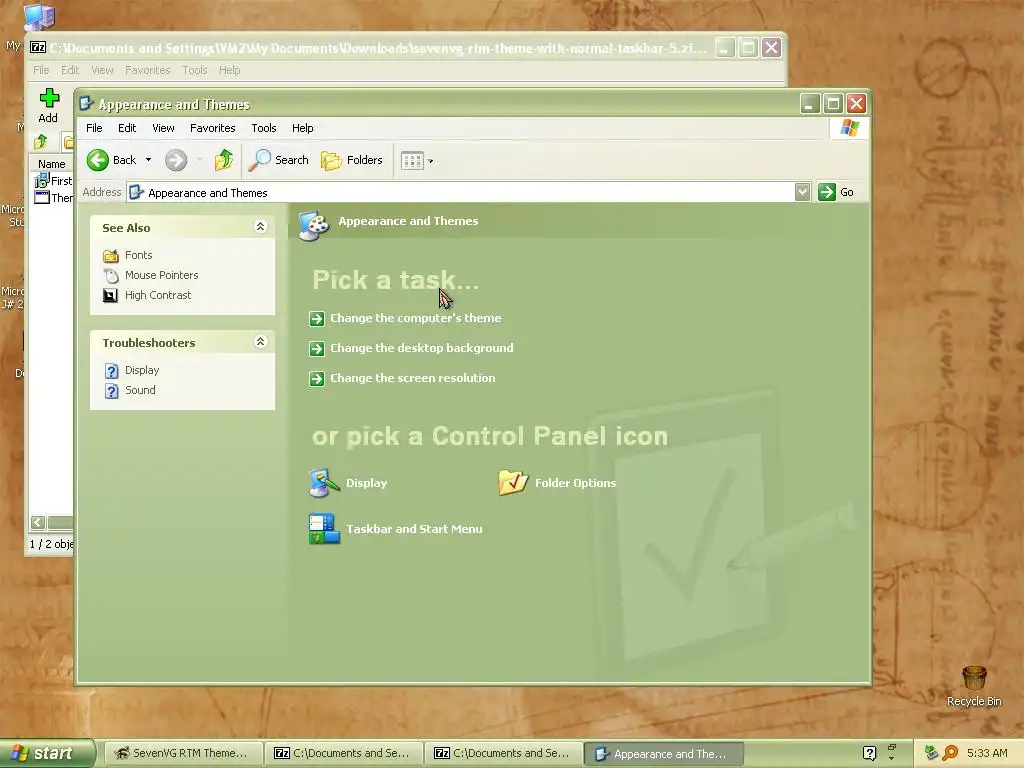Expand the Address bar dropdown
The image size is (1024, 768).
(x=802, y=192)
